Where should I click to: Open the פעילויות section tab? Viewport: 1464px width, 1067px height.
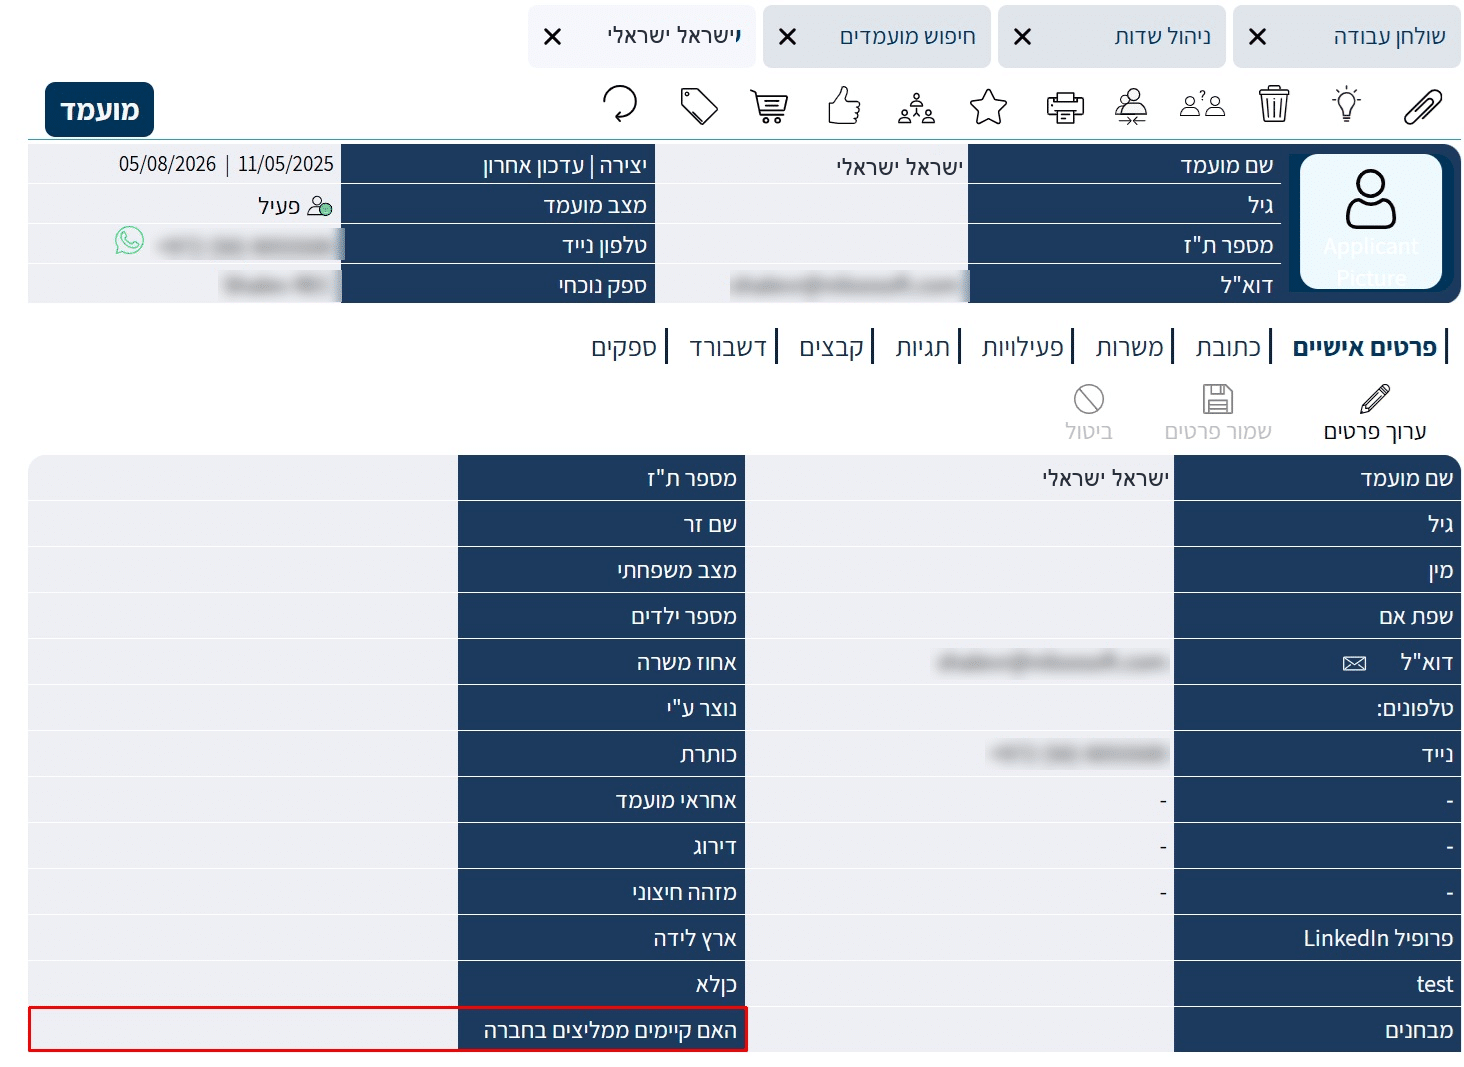tap(1022, 347)
